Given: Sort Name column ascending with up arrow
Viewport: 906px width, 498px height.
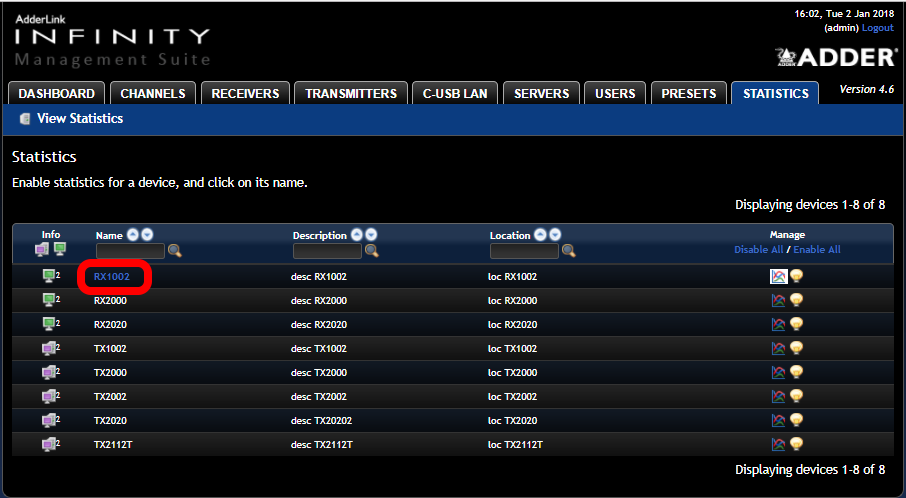Looking at the screenshot, I should tap(133, 235).
